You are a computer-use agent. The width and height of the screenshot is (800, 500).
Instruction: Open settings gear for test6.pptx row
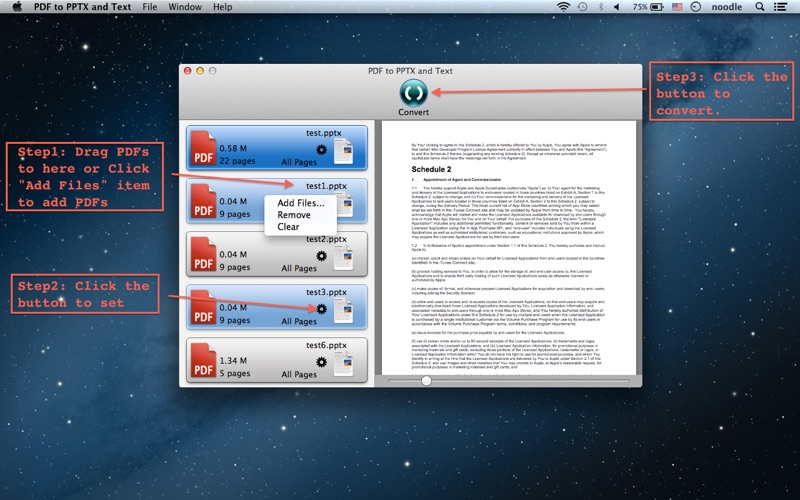[321, 362]
